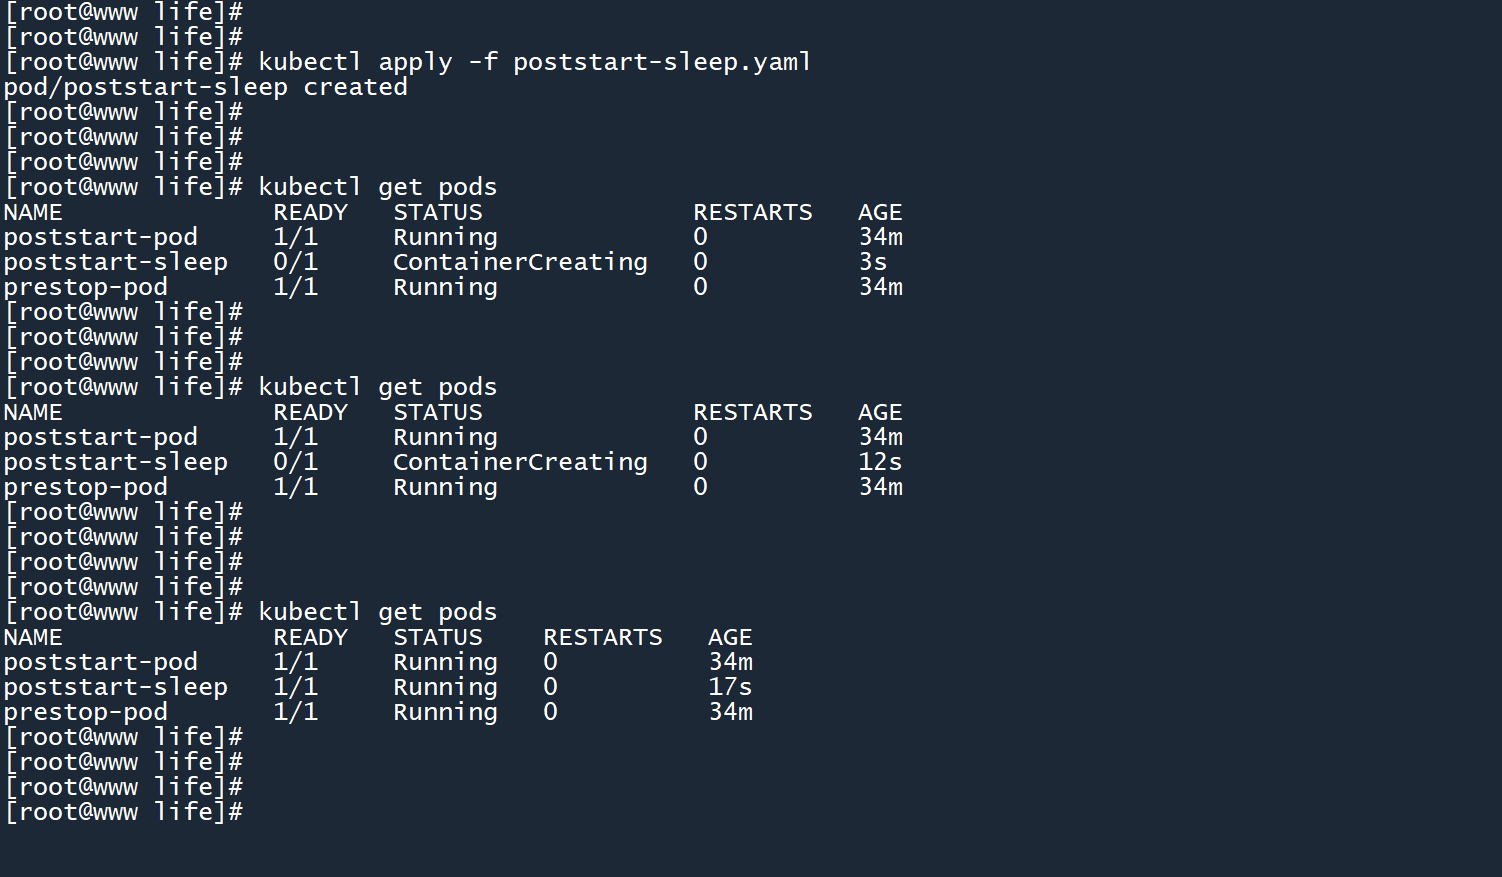
Task: Click the kubectl apply command text
Action: [x=533, y=62]
